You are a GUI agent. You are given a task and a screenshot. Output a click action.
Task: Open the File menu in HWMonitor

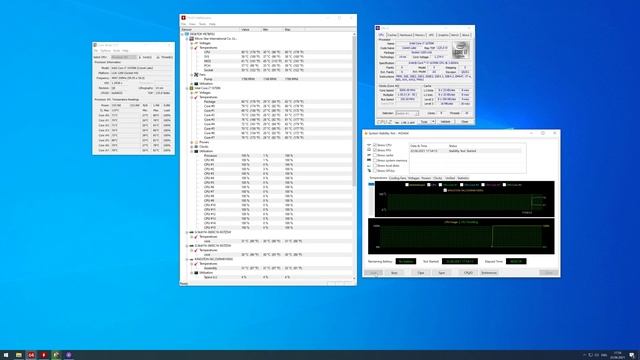click(x=184, y=24)
